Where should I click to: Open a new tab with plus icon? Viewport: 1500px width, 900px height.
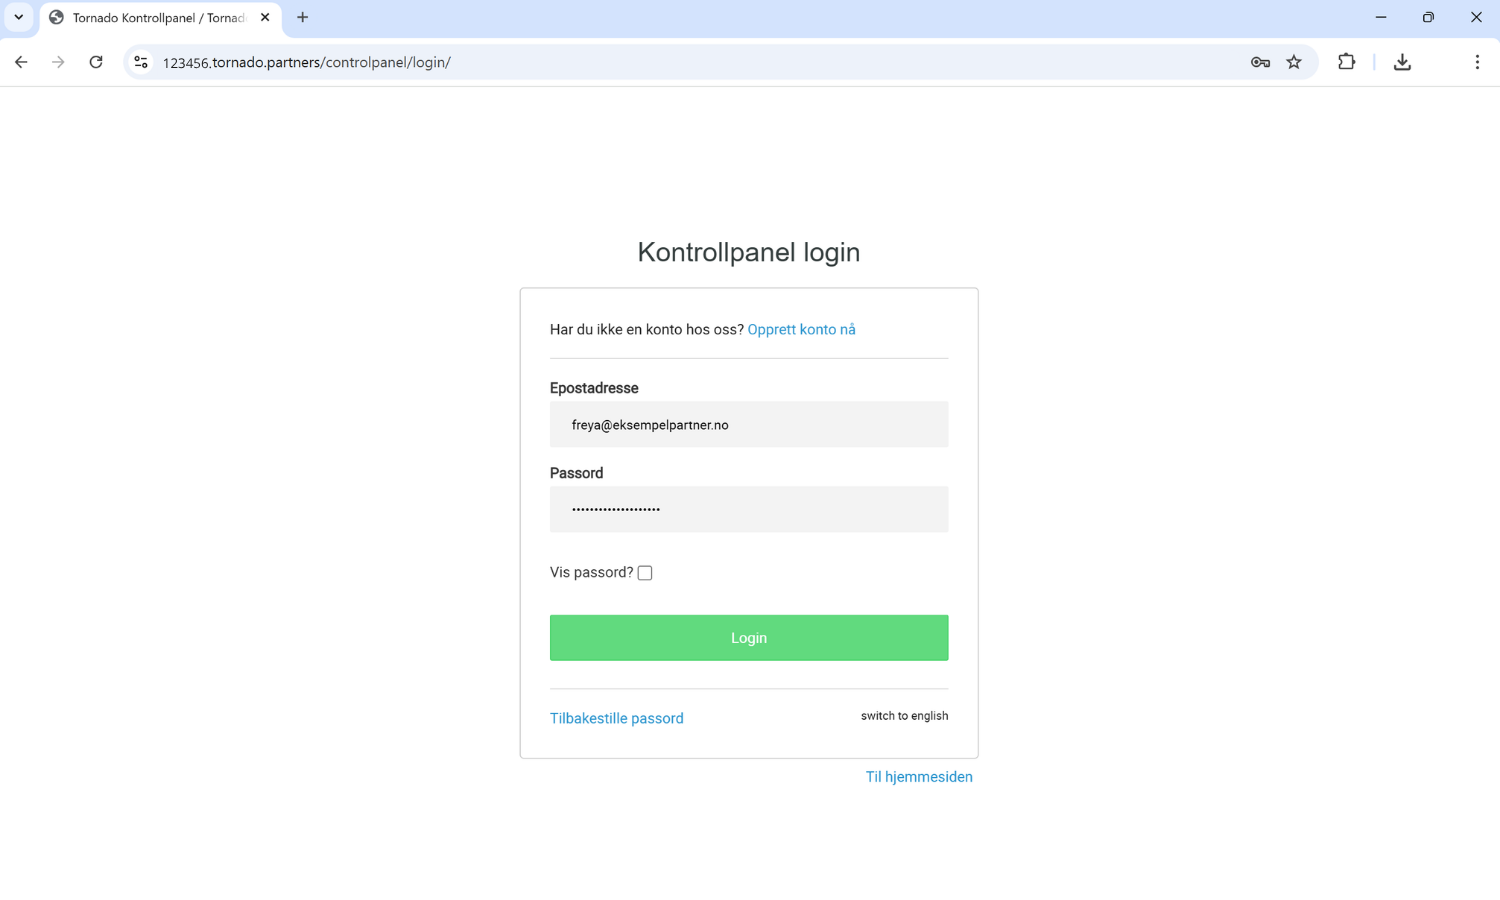click(302, 17)
